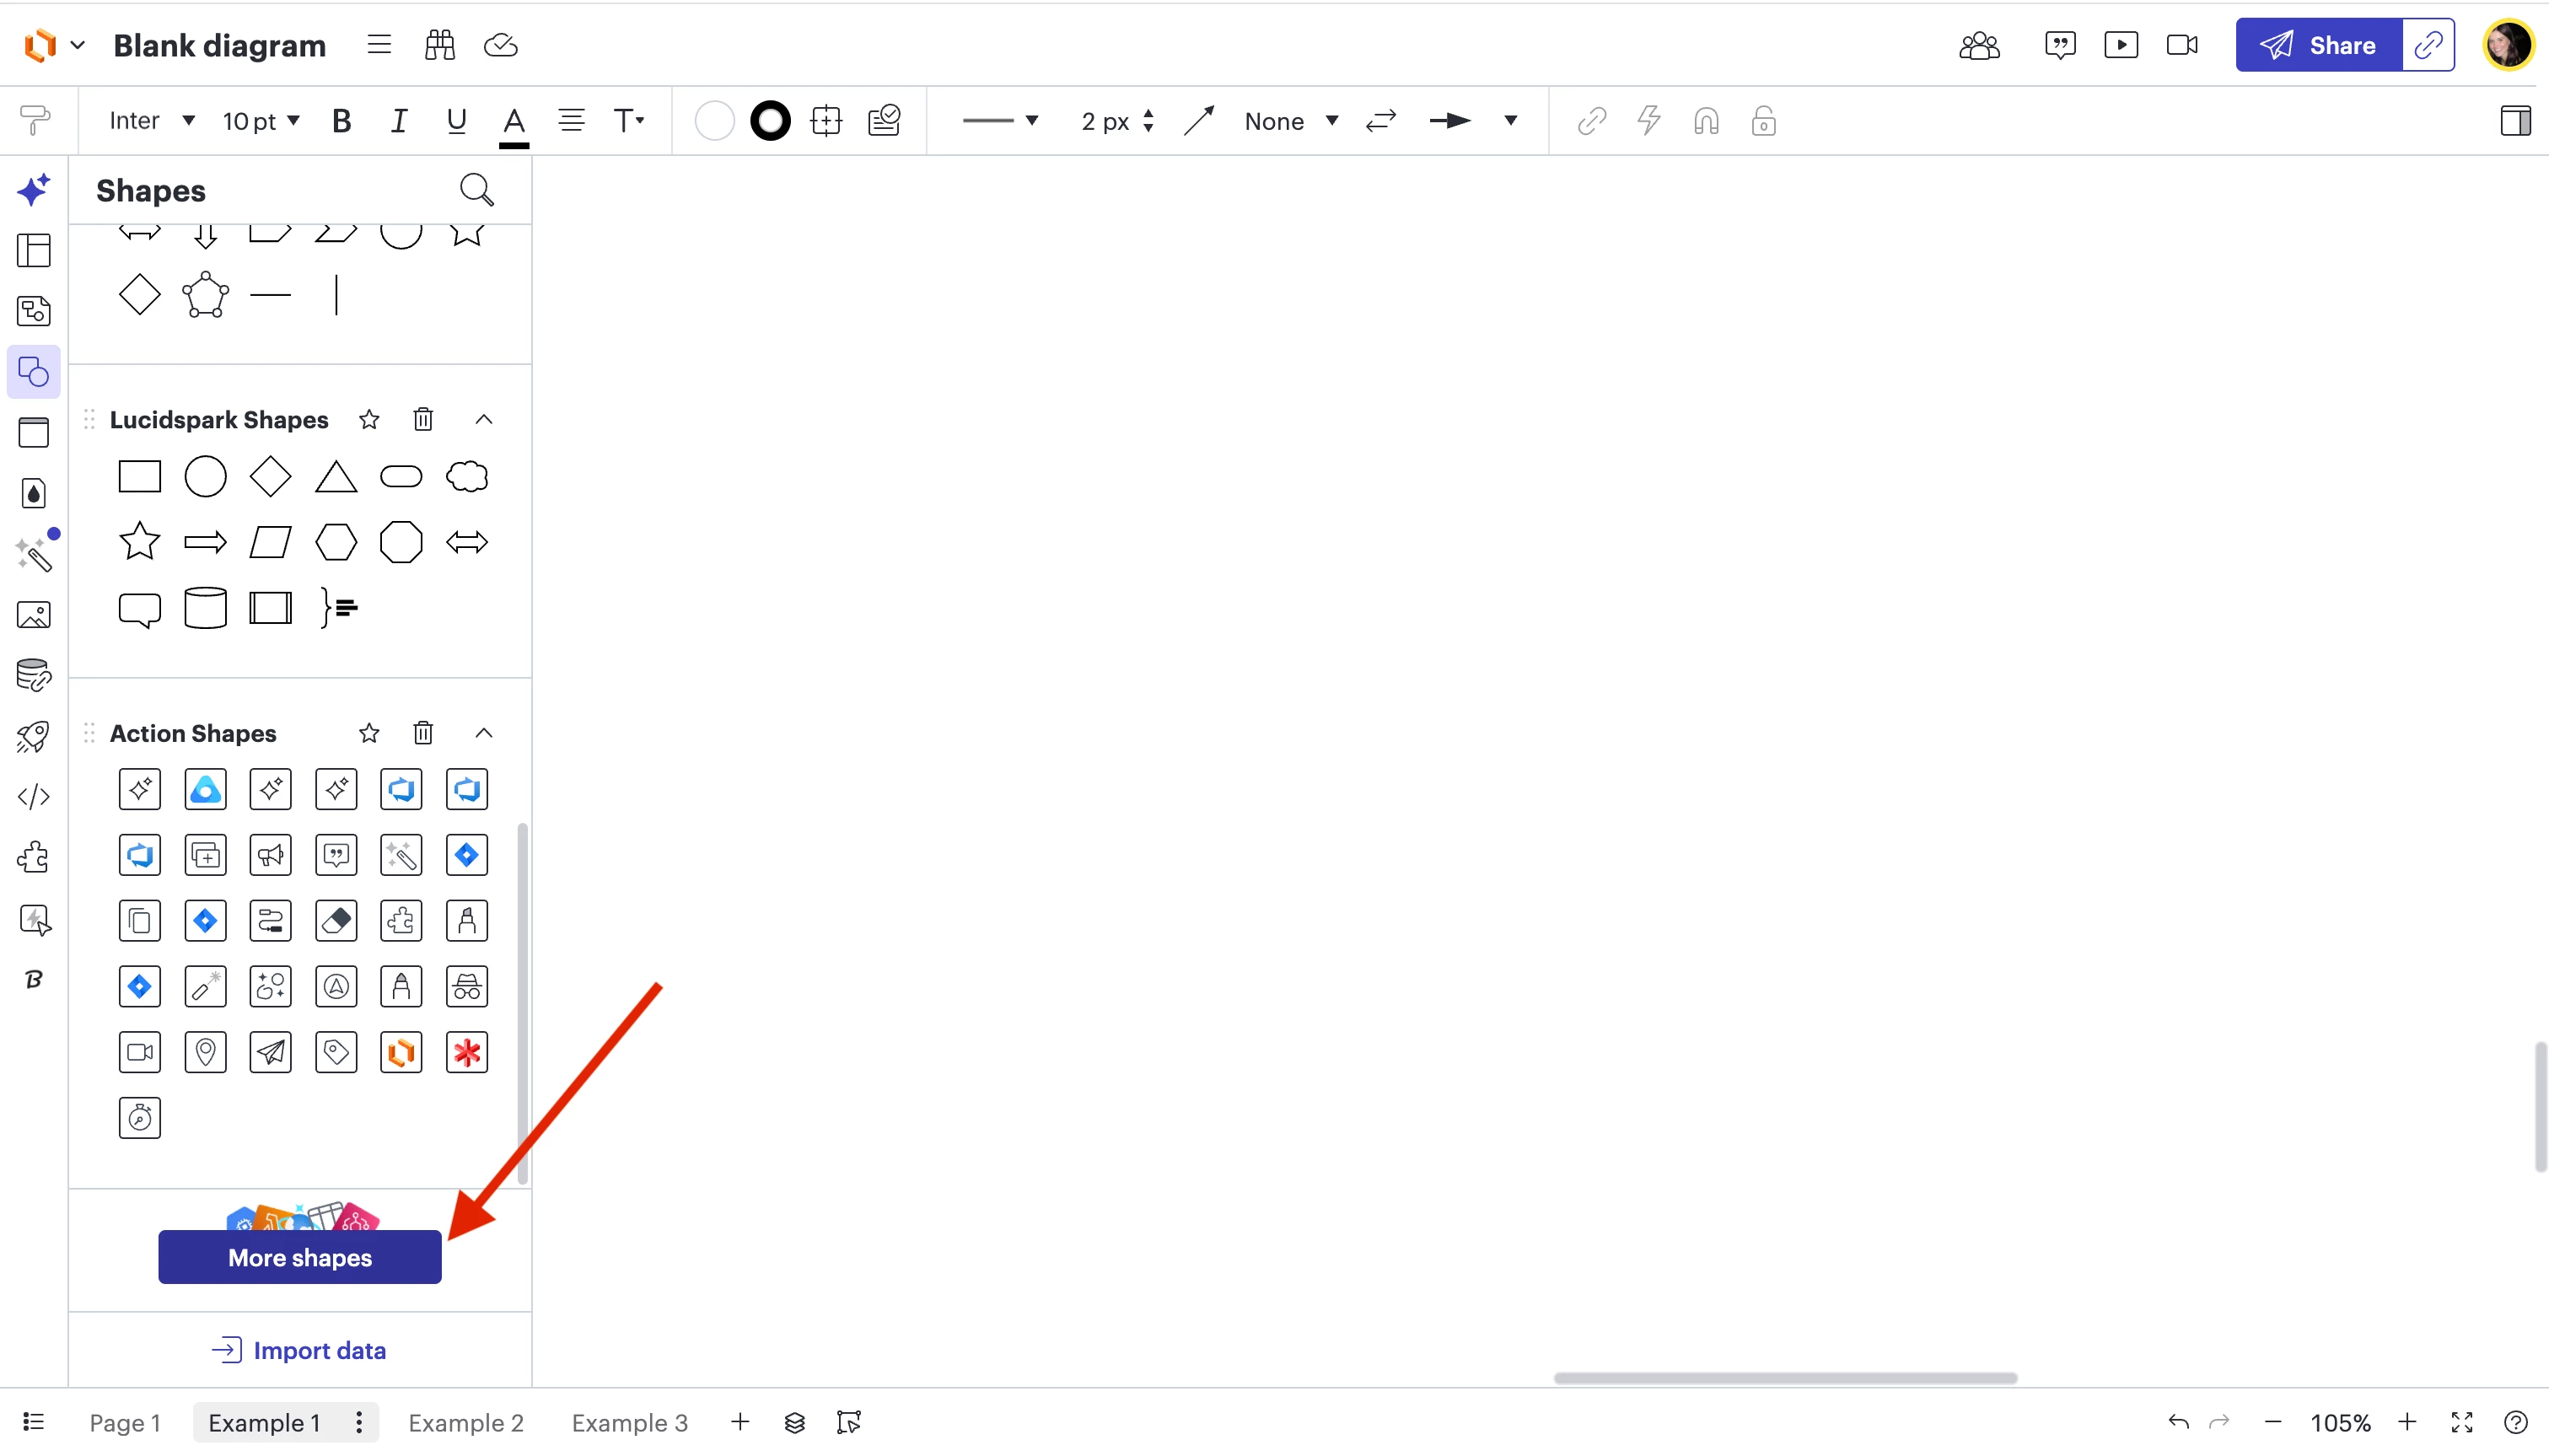This screenshot has height=1456, width=2549.
Task: Click the Import data link
Action: pos(299,1350)
